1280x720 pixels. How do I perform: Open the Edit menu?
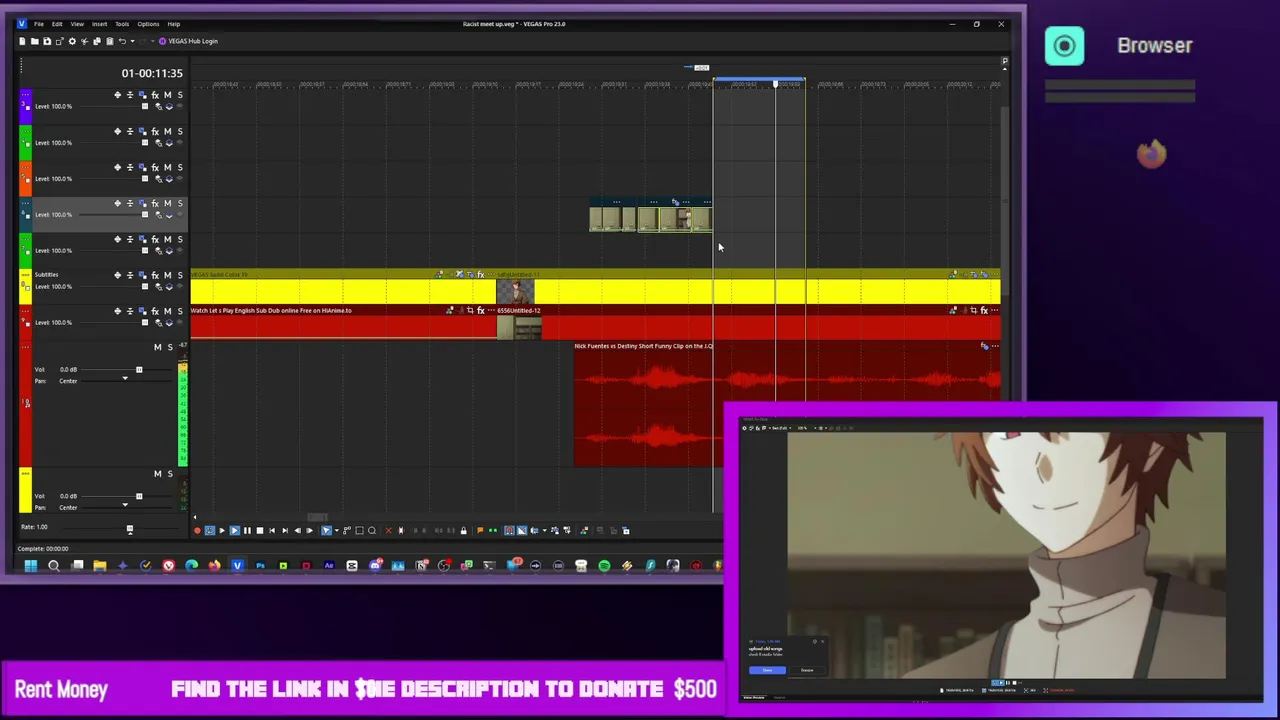(x=57, y=24)
